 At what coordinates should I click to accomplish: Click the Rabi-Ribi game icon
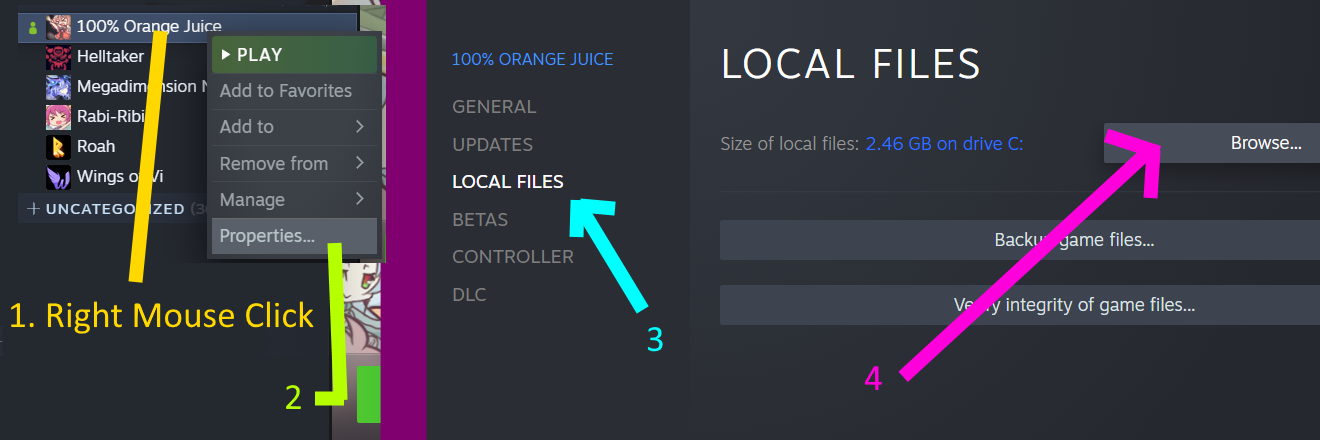pyautogui.click(x=58, y=117)
